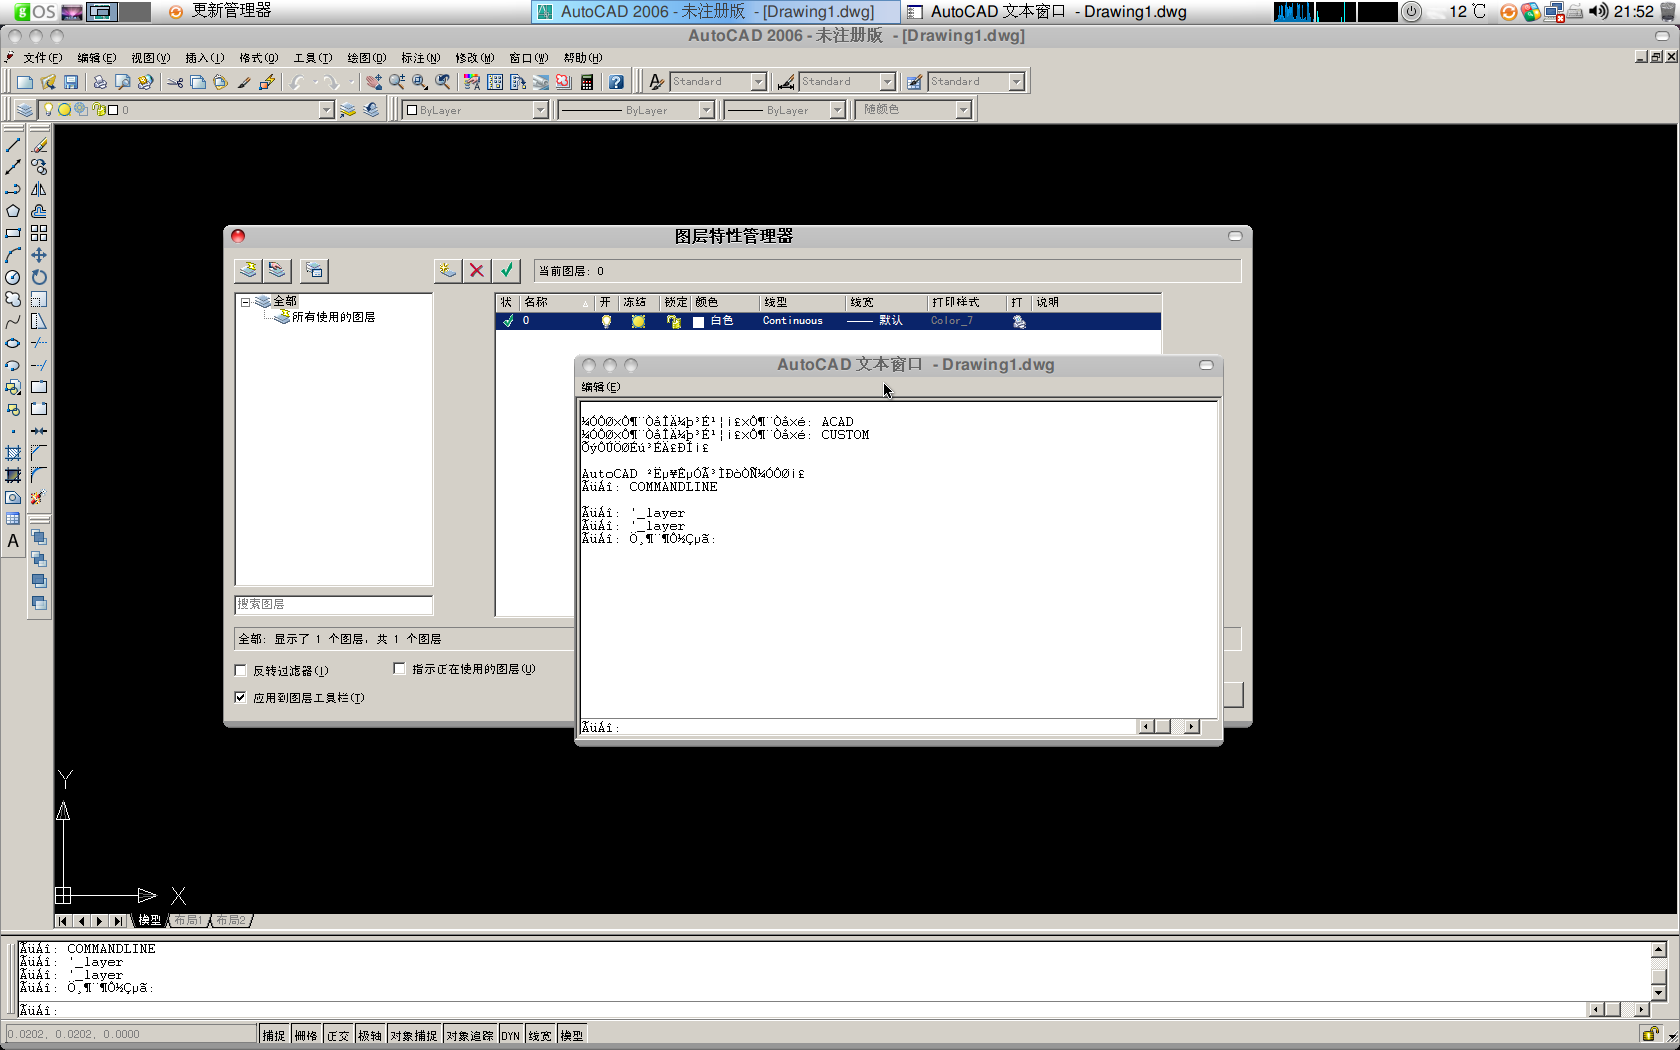
Task: Toggle lock icon for layer 0
Action: point(674,321)
